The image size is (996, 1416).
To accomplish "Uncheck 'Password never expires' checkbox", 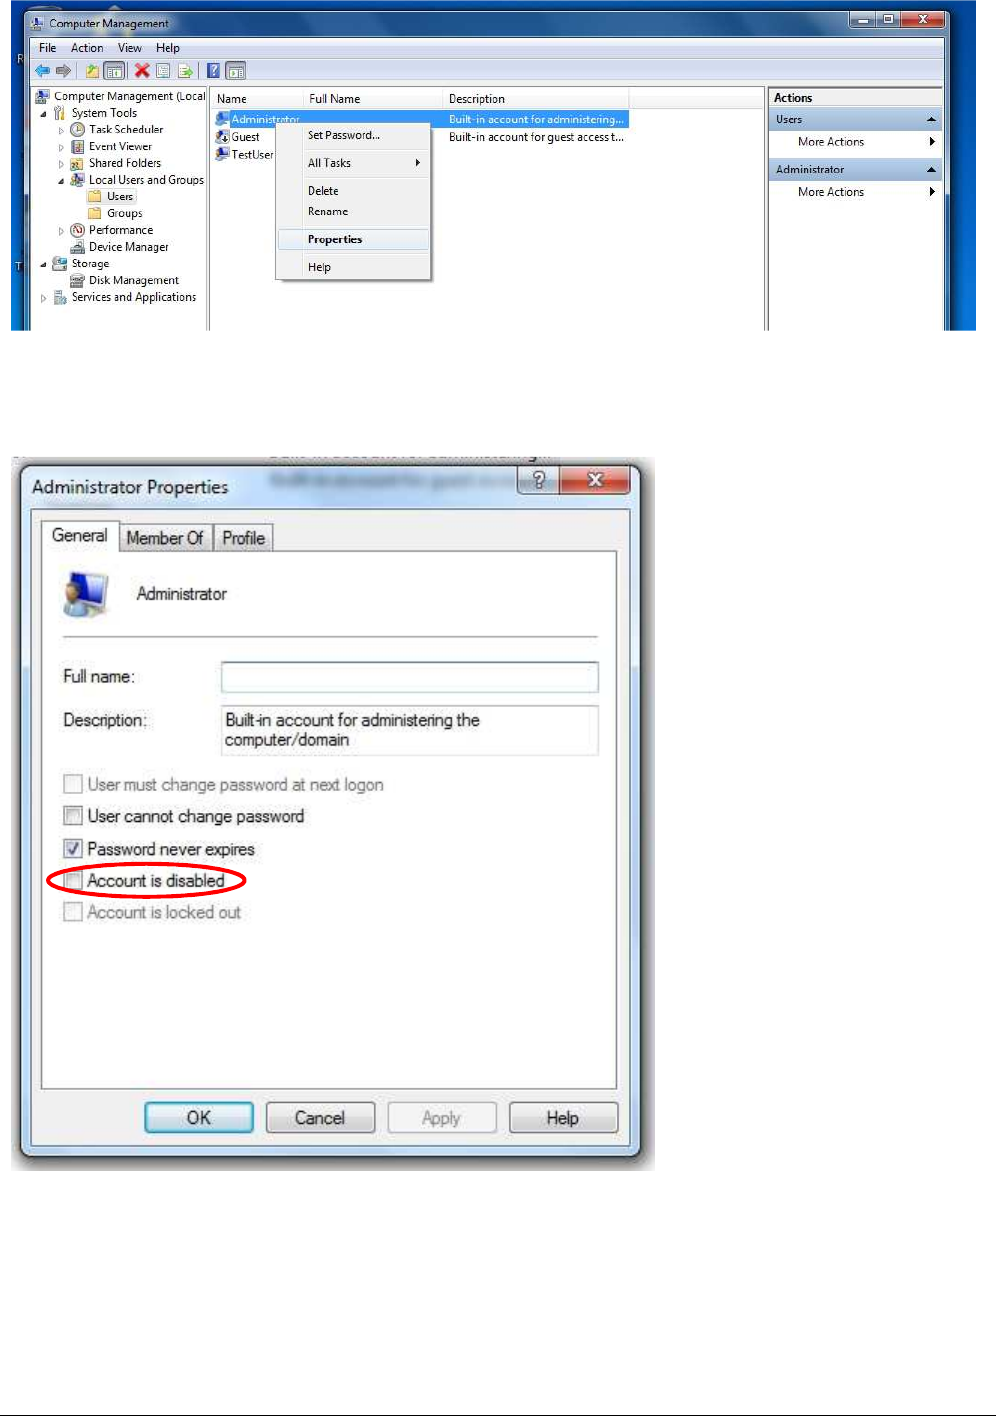I will click(x=73, y=849).
